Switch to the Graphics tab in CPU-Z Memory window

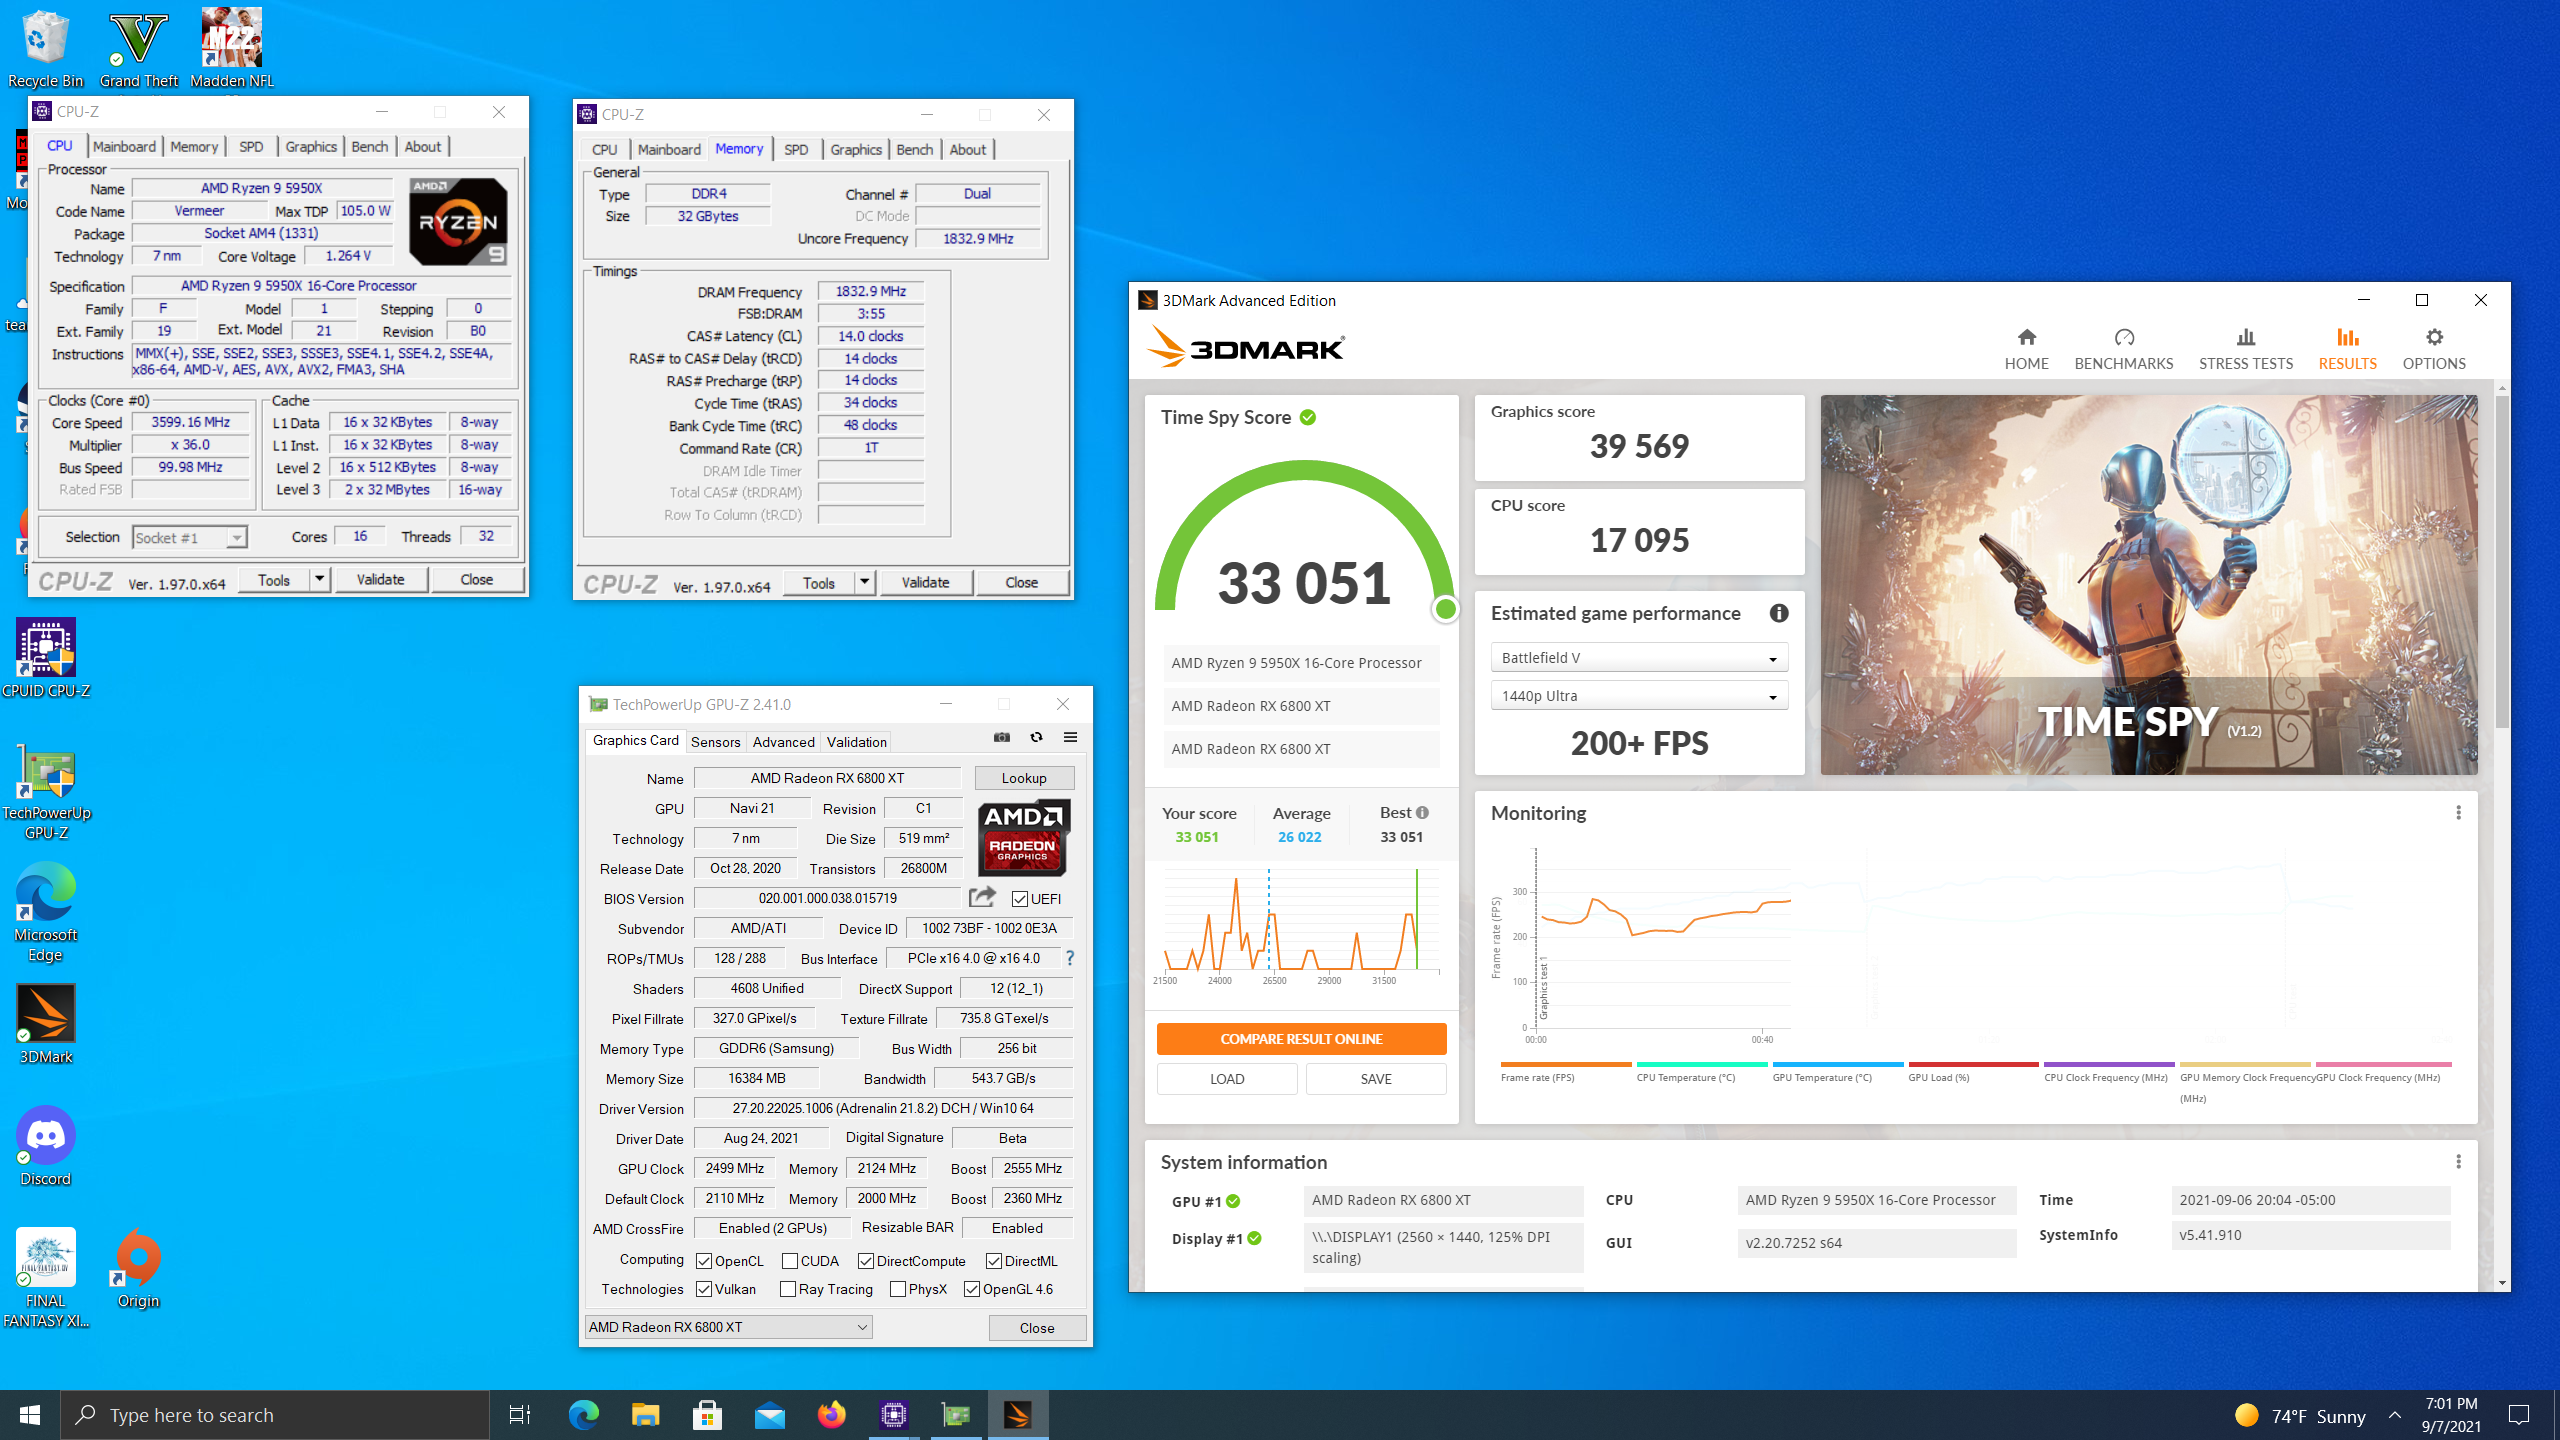pos(856,149)
